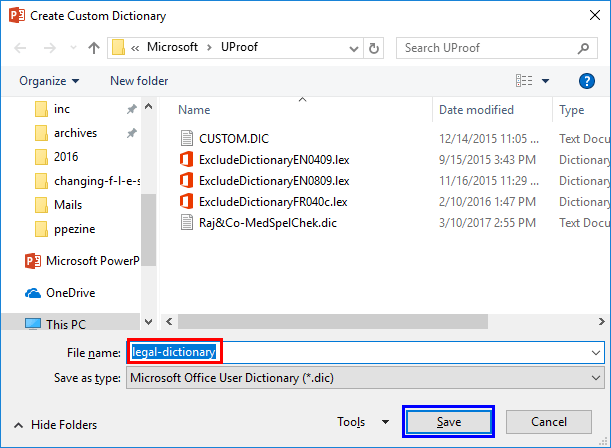611x448 pixels.
Task: Click the Raj&Co-MedSpelChek.dic document icon
Action: point(187,222)
